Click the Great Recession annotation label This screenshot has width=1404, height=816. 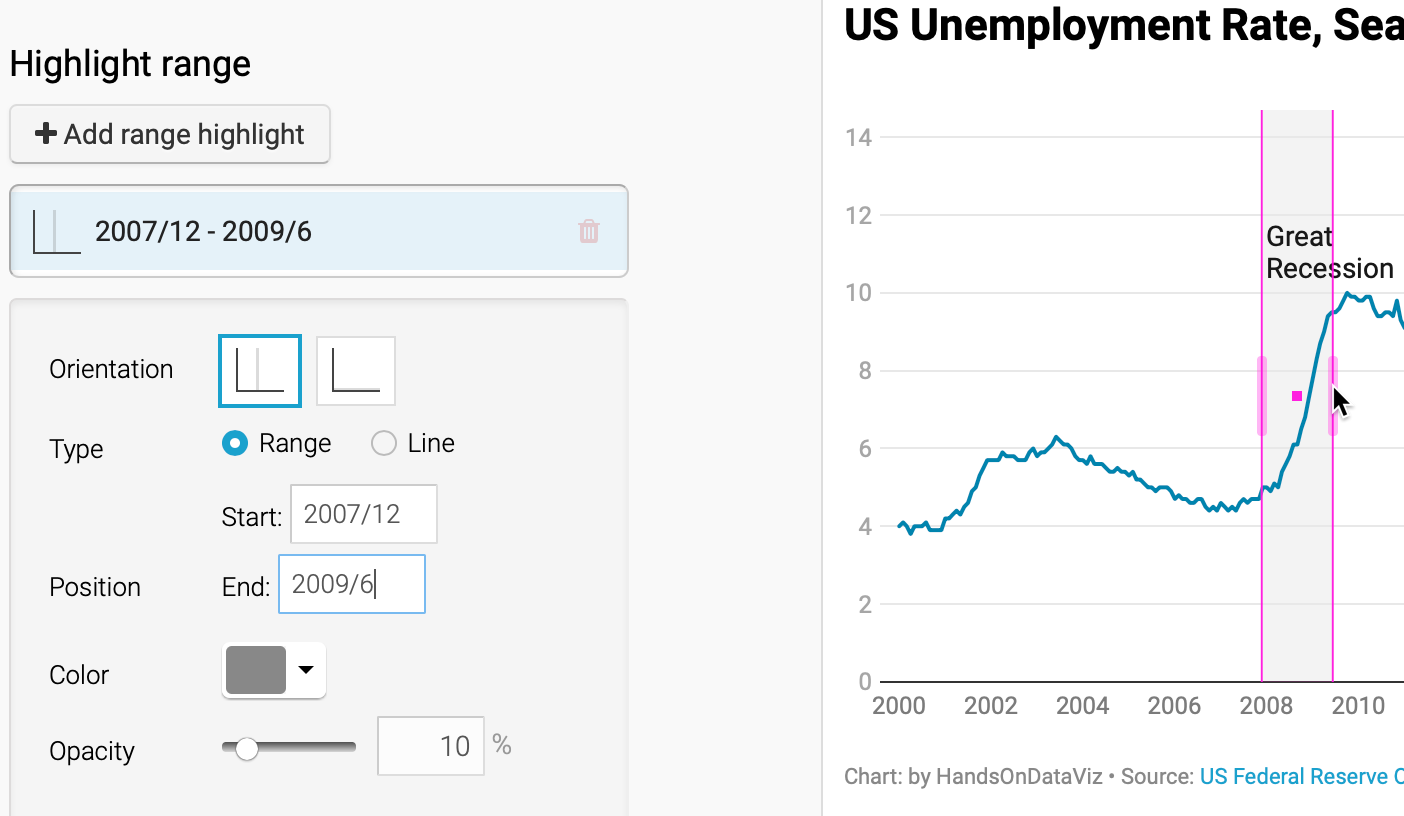point(1329,253)
